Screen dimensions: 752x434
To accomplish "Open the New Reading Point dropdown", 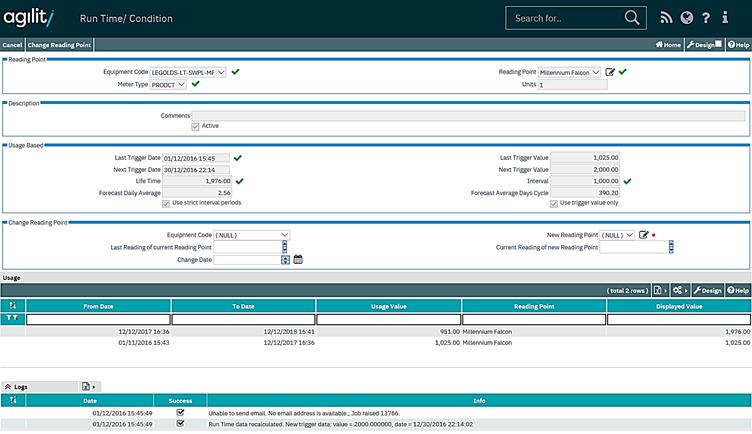I will (617, 235).
